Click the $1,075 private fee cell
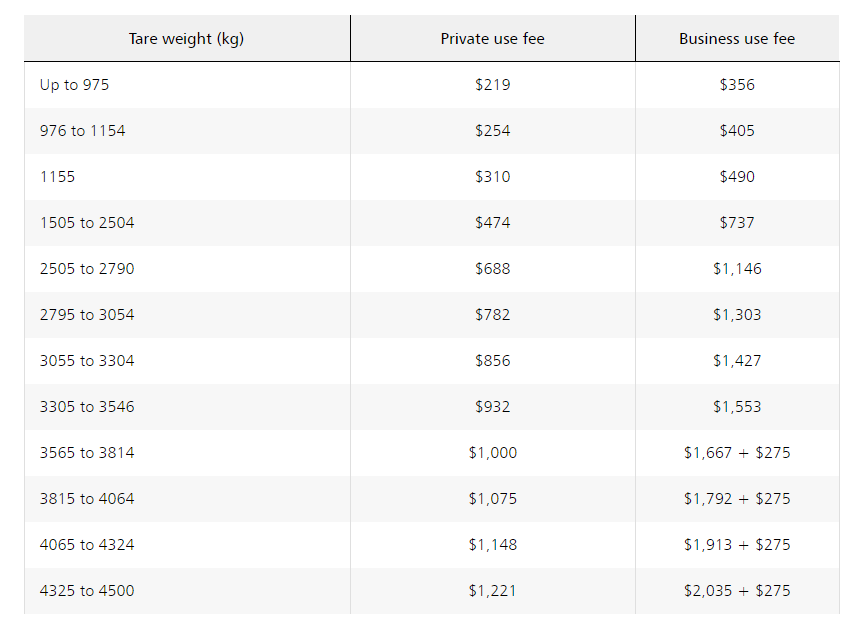846x627 pixels. (492, 499)
